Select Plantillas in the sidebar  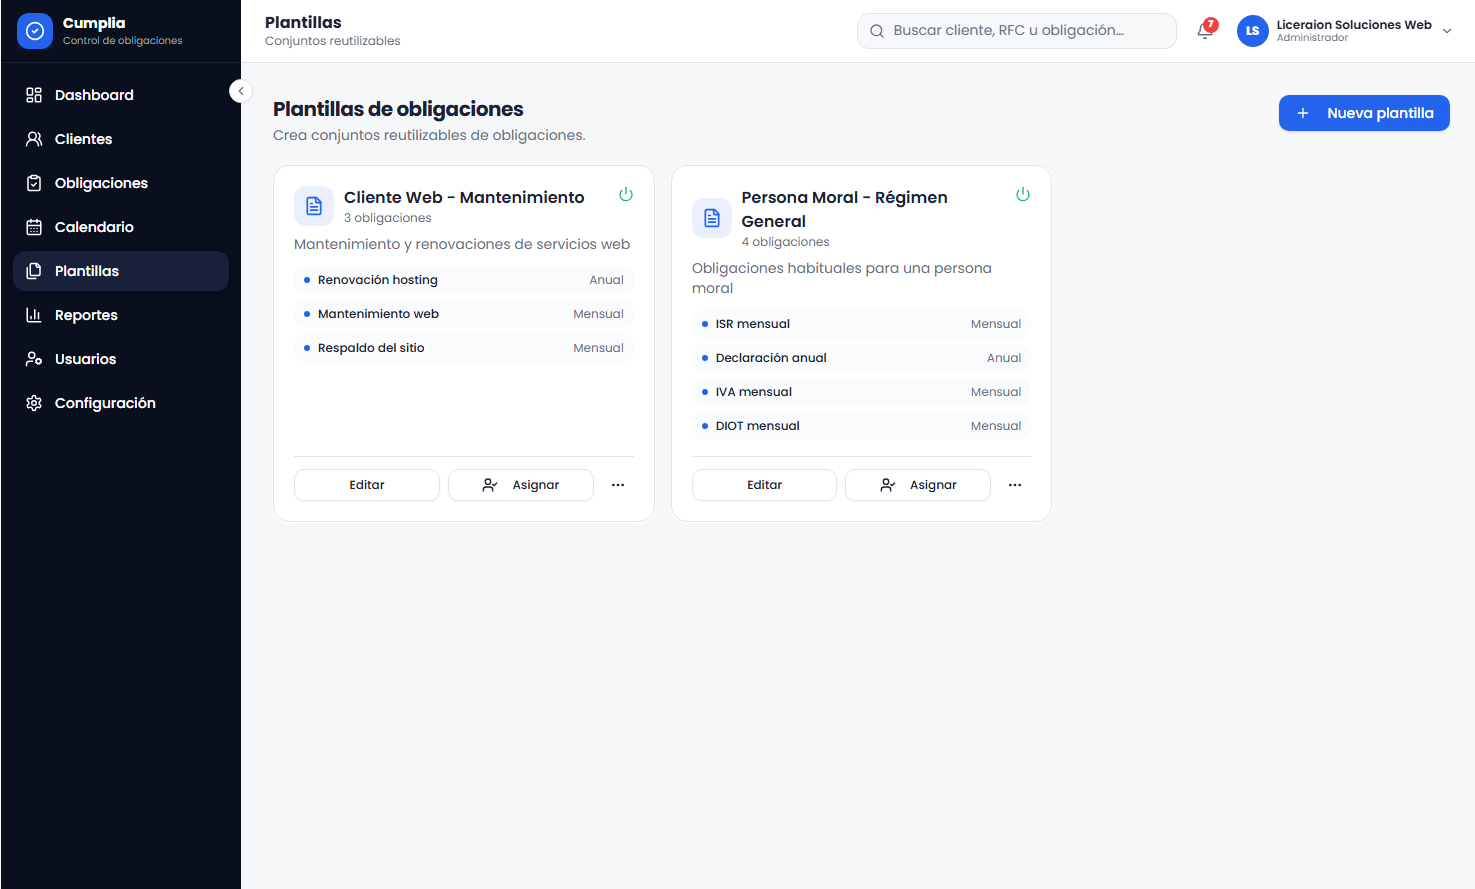(x=121, y=271)
